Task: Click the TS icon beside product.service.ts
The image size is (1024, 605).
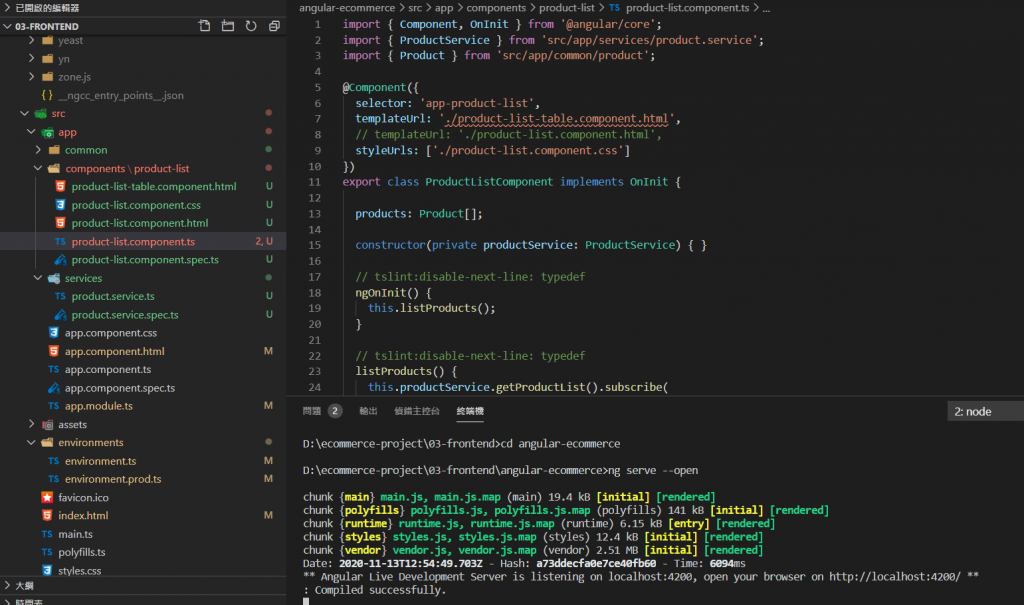Action: point(60,296)
